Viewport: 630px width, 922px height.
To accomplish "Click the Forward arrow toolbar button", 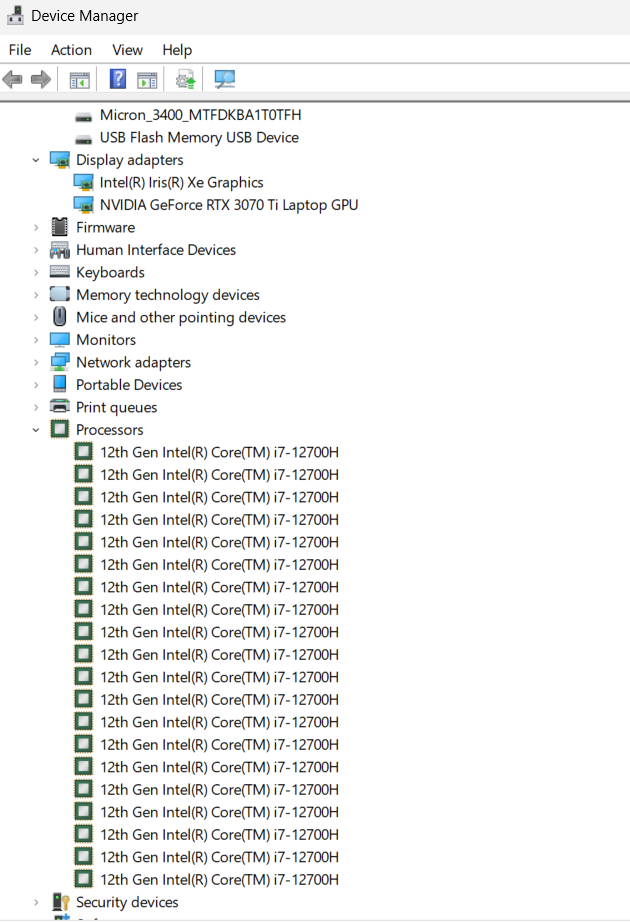I will (41, 79).
